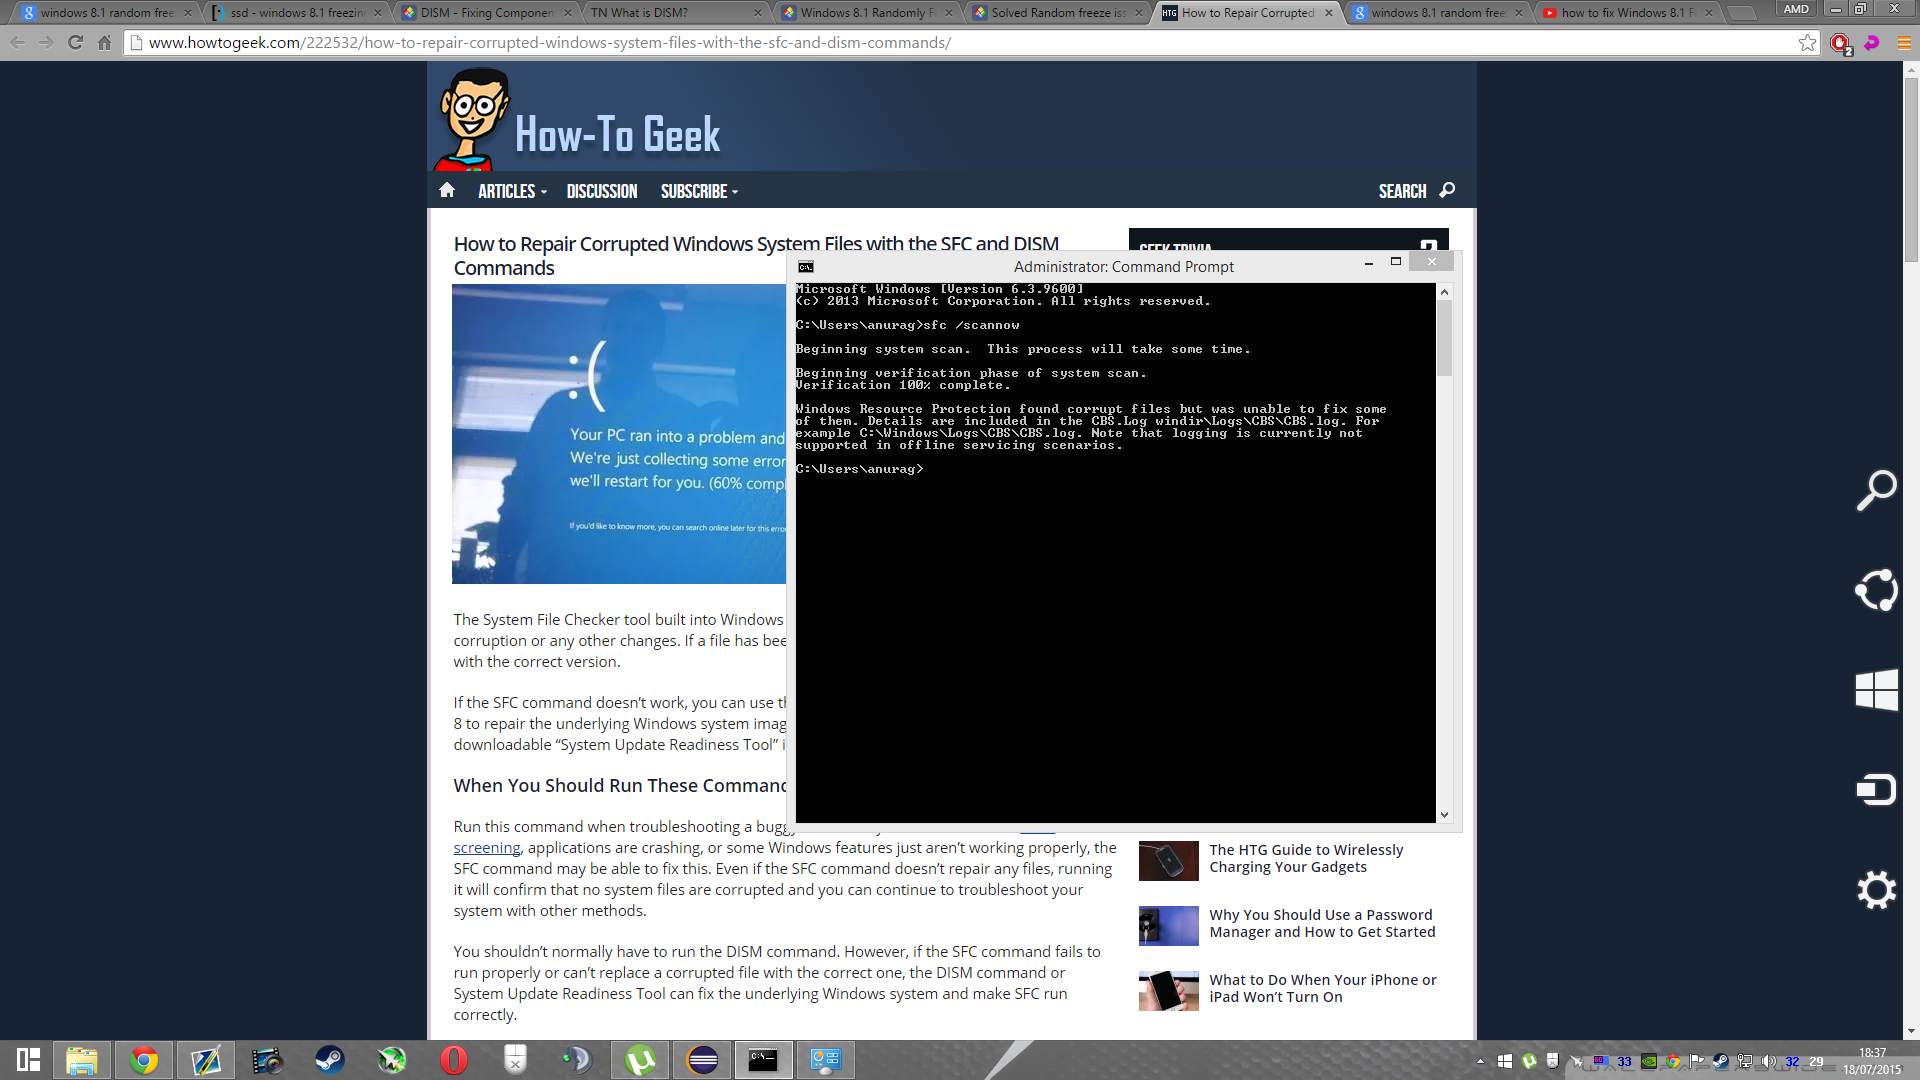This screenshot has width=1920, height=1080.
Task: Open the DISCUSSION menu item
Action: [x=601, y=191]
